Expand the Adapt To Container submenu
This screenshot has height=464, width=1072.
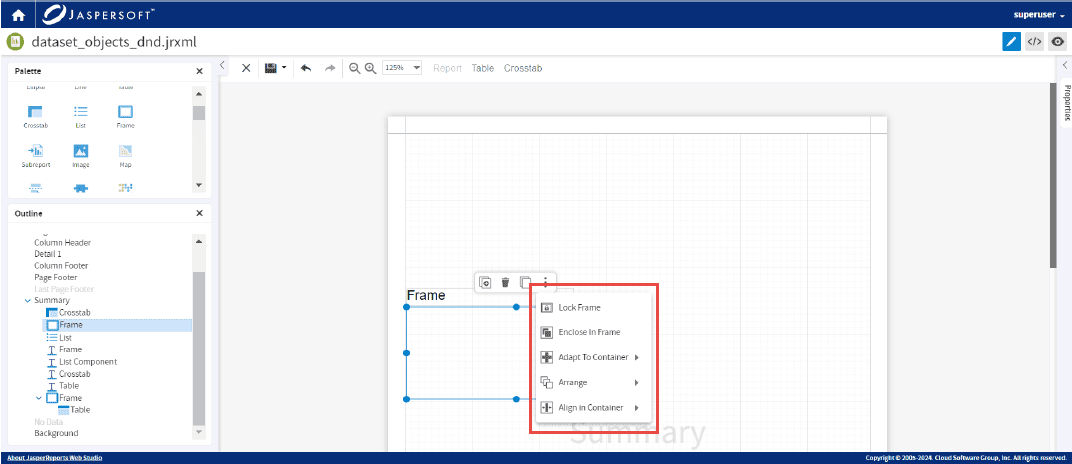point(590,357)
